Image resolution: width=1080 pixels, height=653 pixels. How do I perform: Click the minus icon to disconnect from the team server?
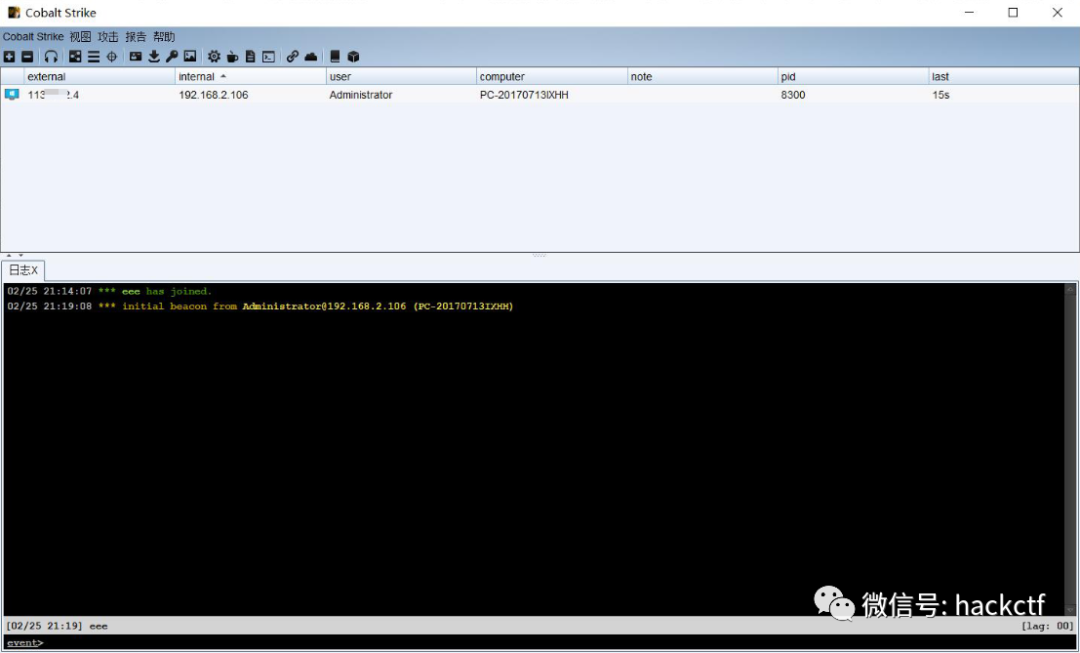click(x=27, y=57)
